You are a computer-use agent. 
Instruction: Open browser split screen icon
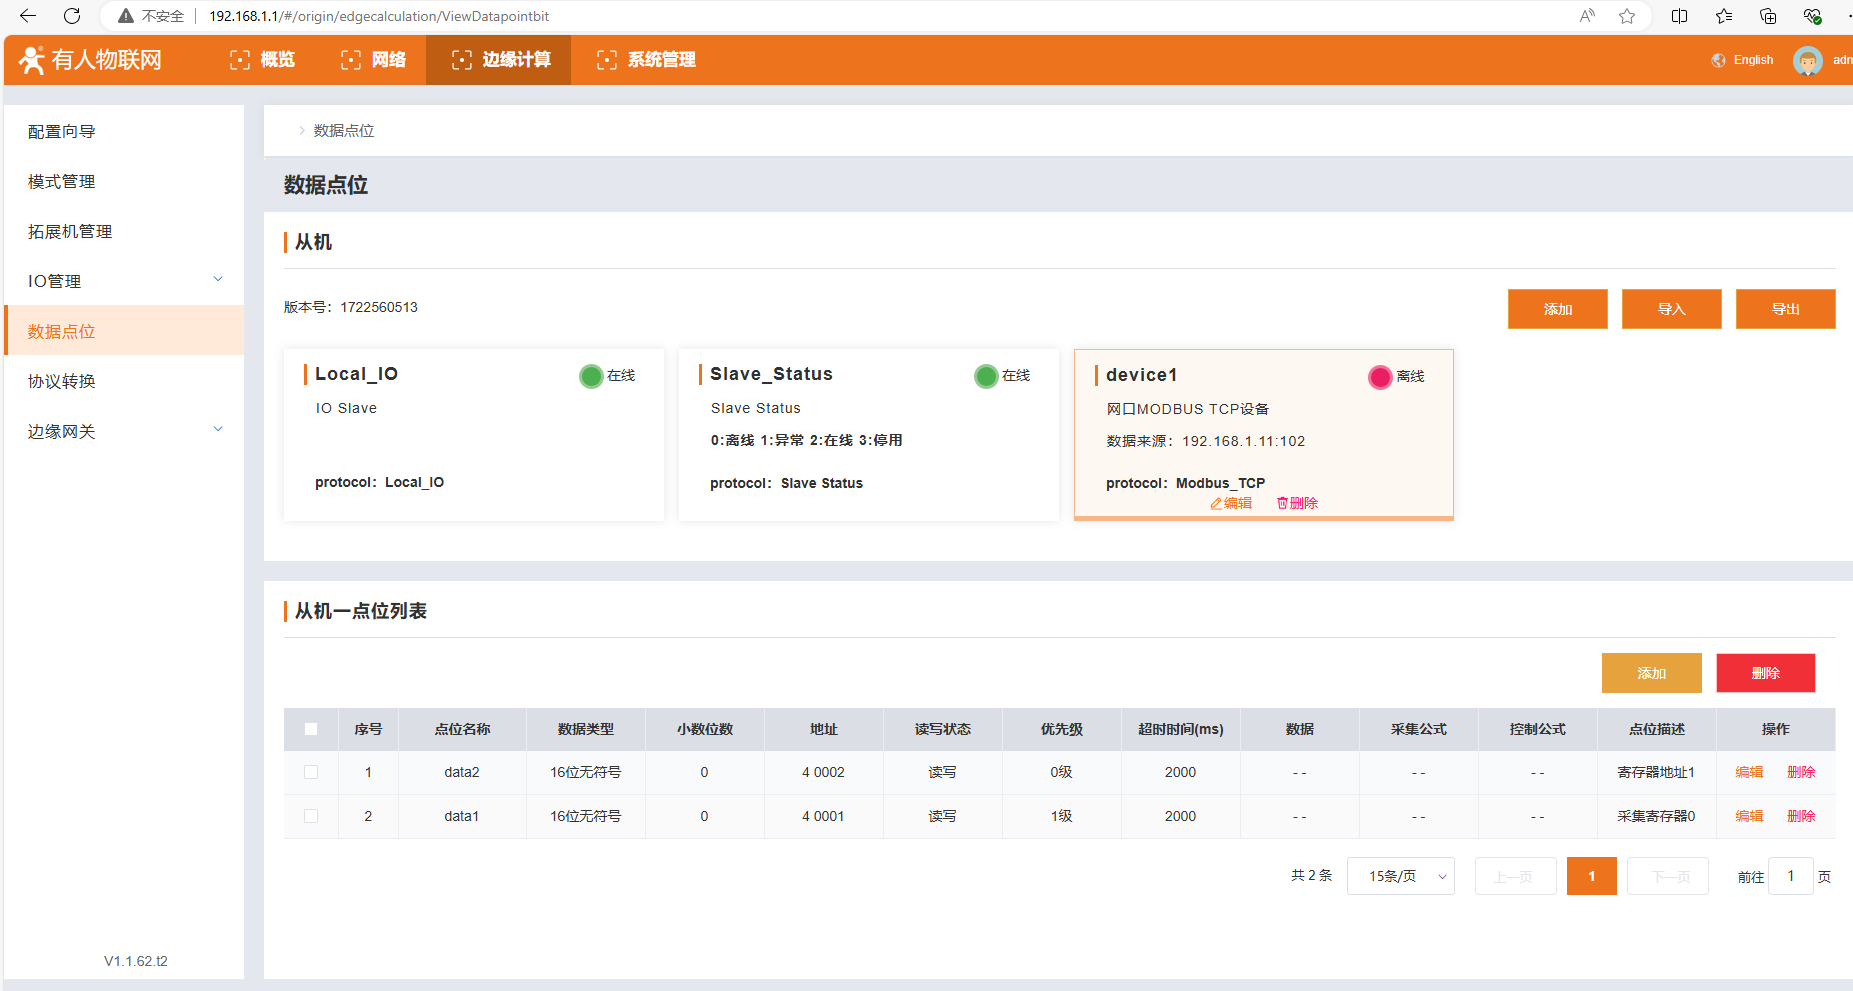(x=1680, y=16)
